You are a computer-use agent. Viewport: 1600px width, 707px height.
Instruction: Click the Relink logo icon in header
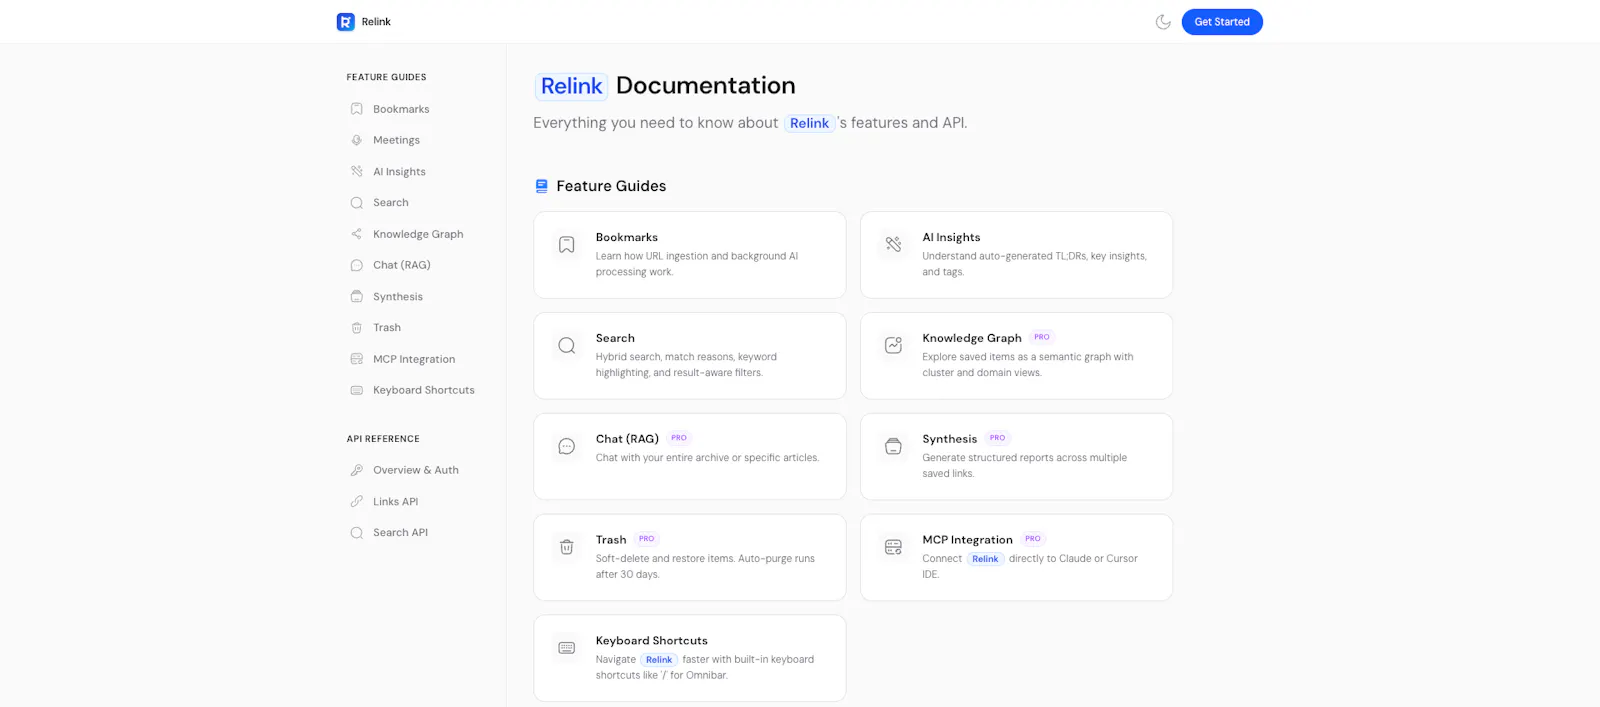[346, 22]
